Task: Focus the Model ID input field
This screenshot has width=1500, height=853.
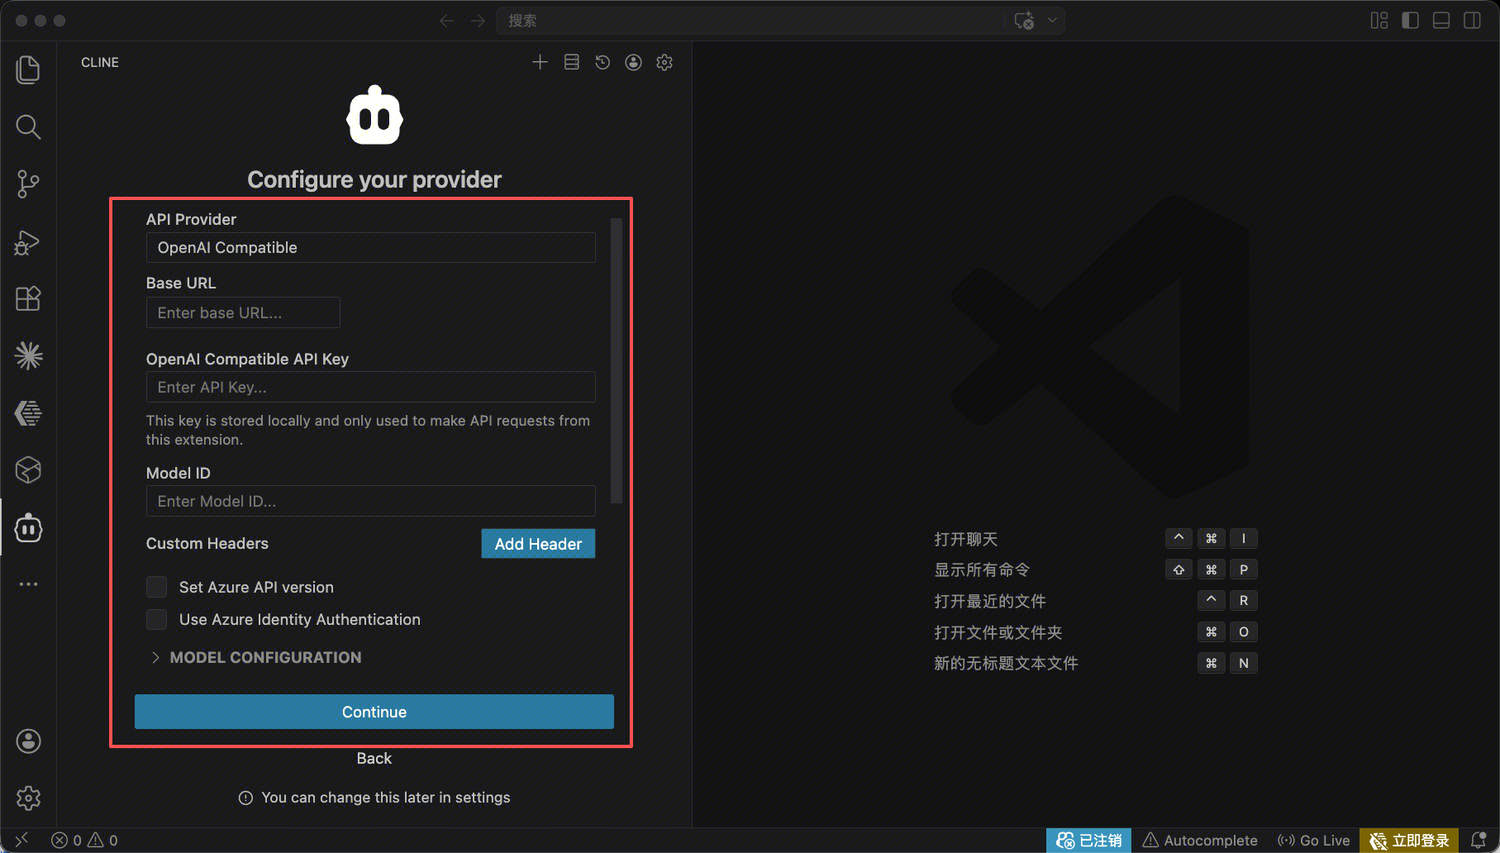Action: 371,501
